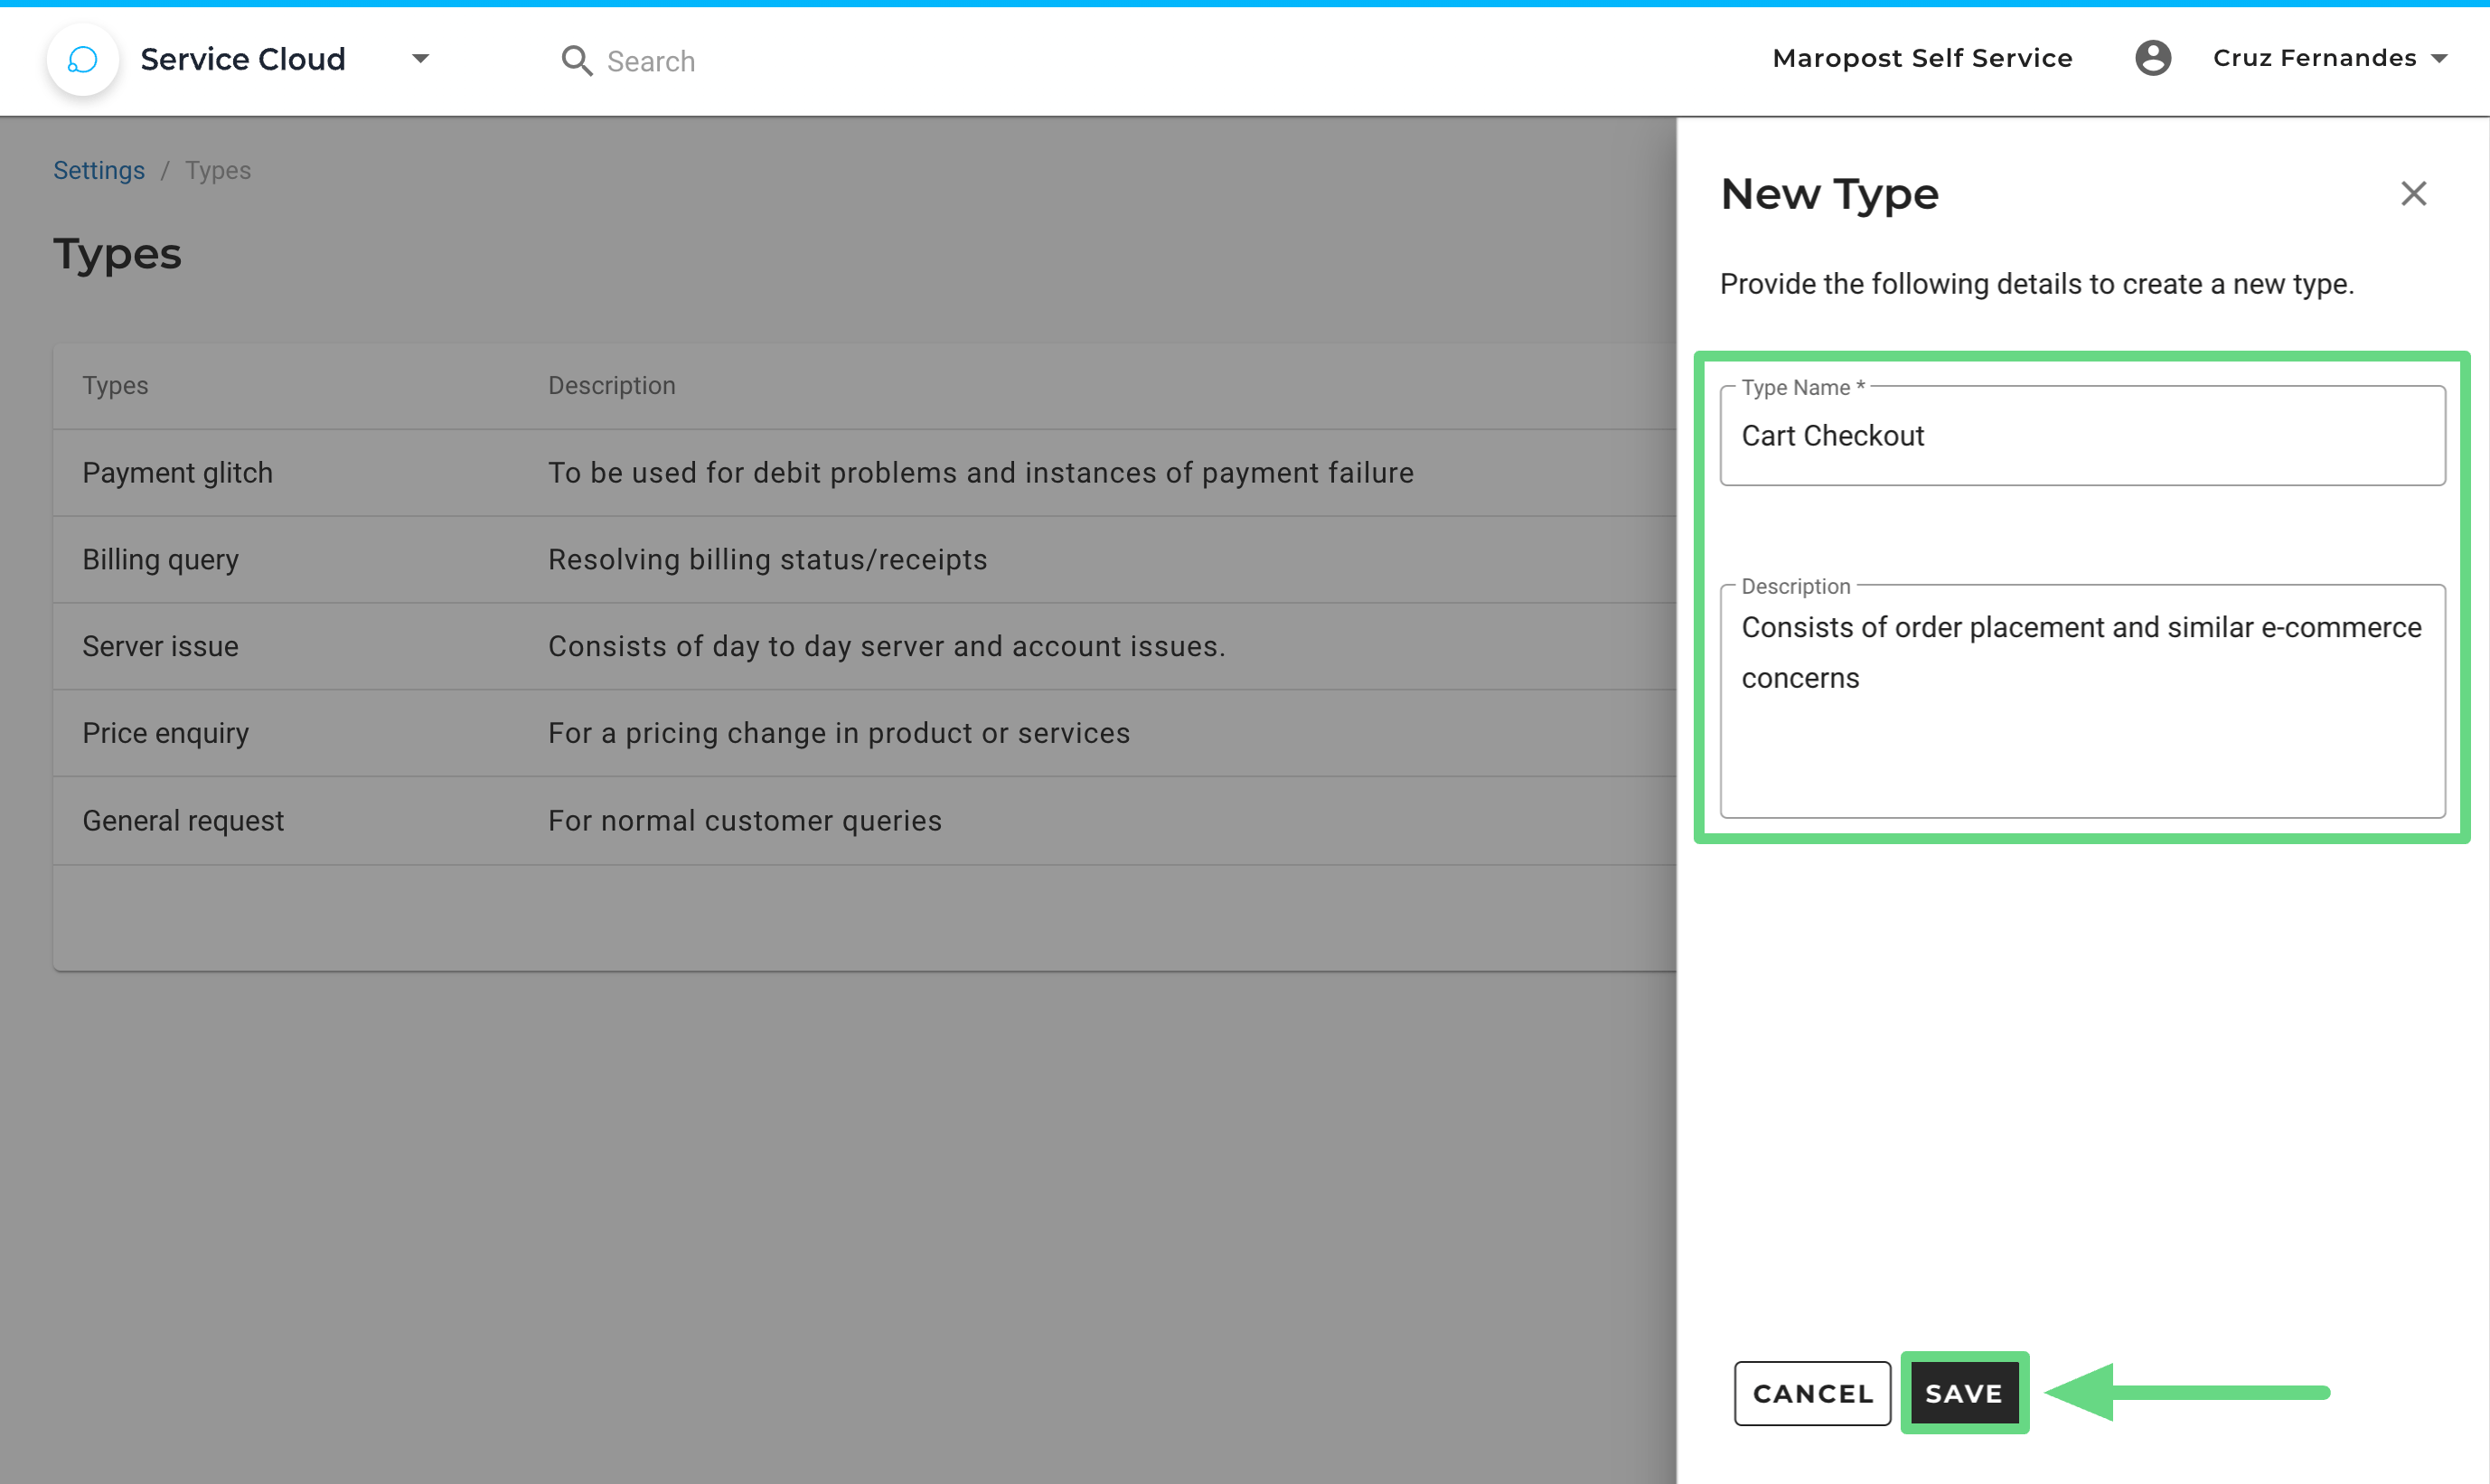Select the General request type row

point(183,821)
